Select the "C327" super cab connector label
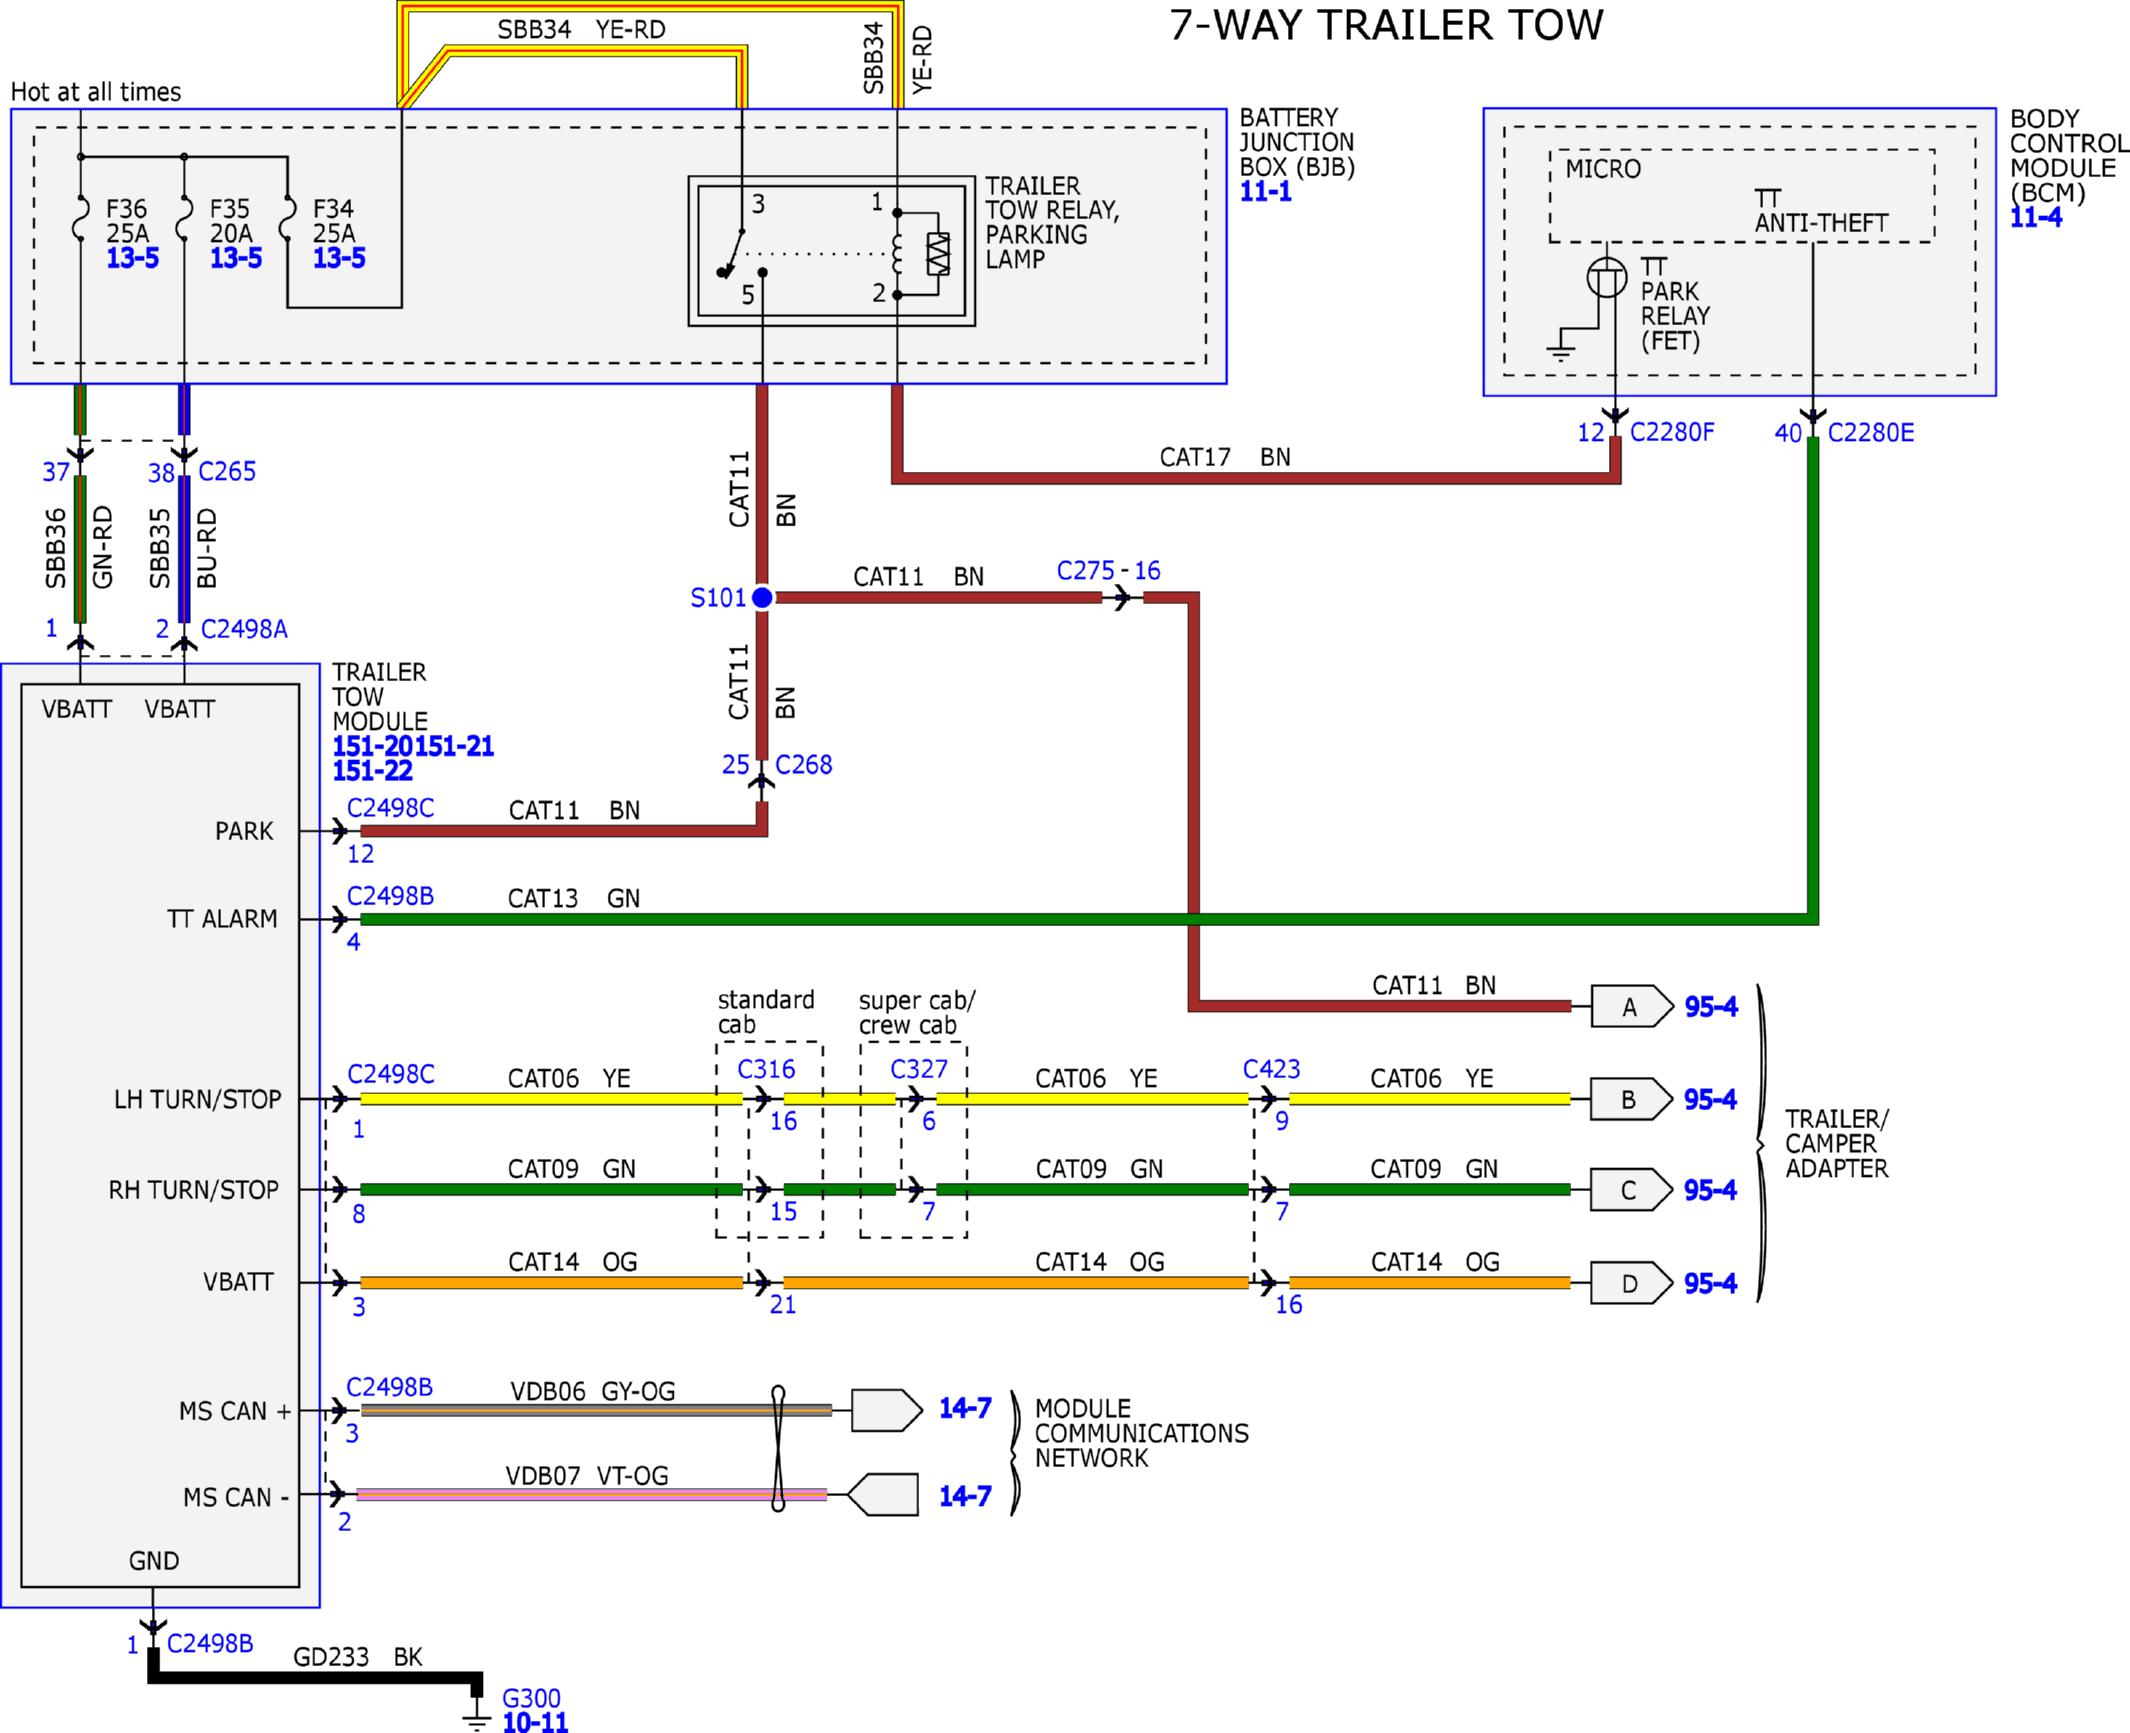Image resolution: width=2130 pixels, height=1733 pixels. [919, 1069]
